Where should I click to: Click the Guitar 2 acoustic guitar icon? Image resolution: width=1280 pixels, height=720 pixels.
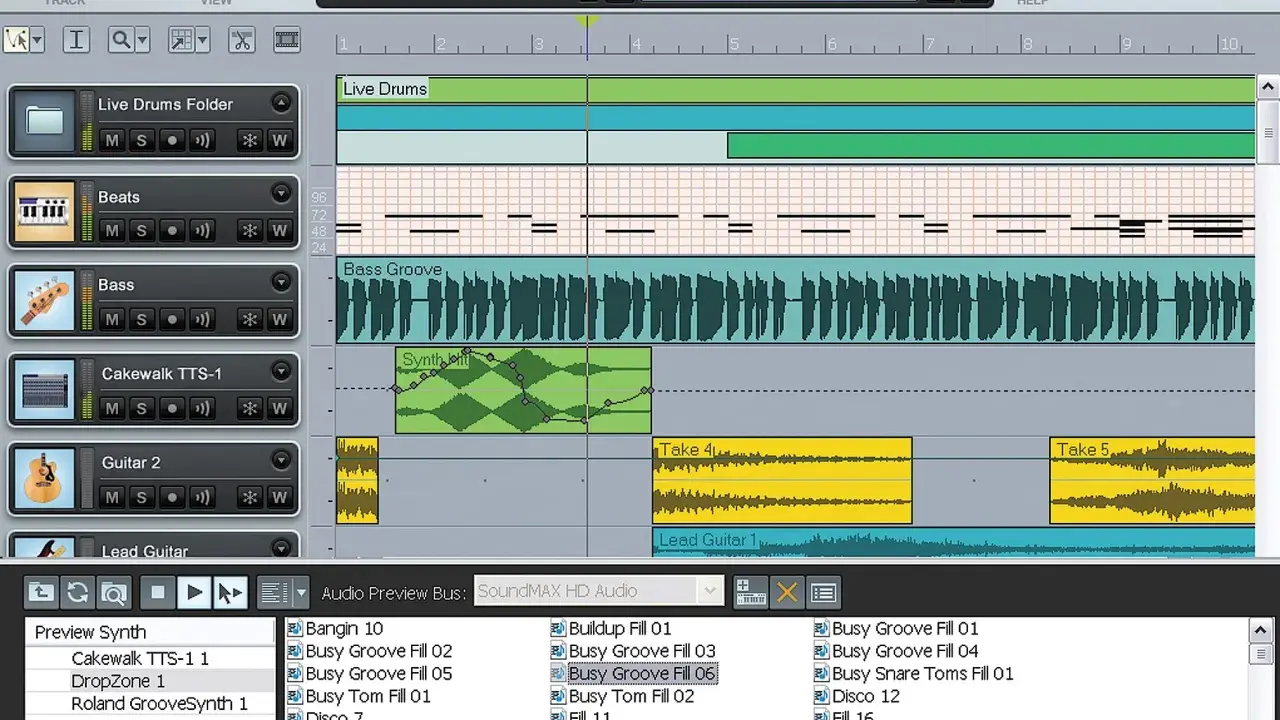pyautogui.click(x=45, y=478)
